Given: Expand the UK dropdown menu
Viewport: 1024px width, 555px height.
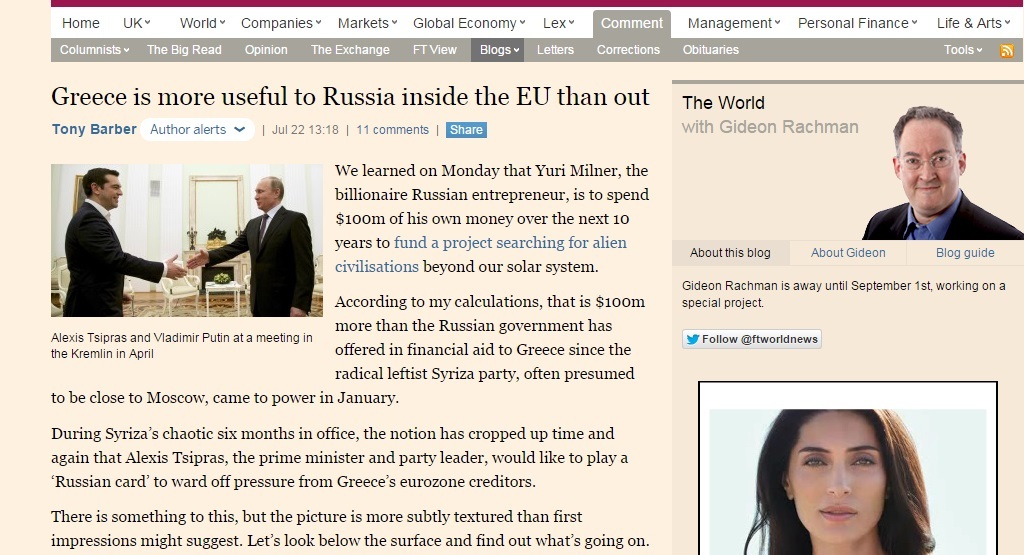Looking at the screenshot, I should coord(136,24).
